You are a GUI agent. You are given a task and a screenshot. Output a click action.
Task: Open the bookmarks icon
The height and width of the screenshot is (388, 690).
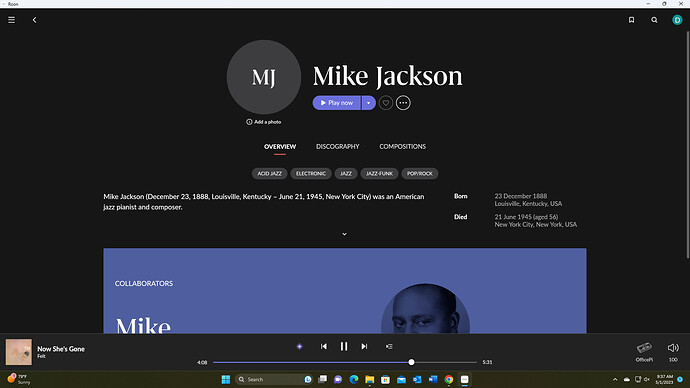[631, 20]
